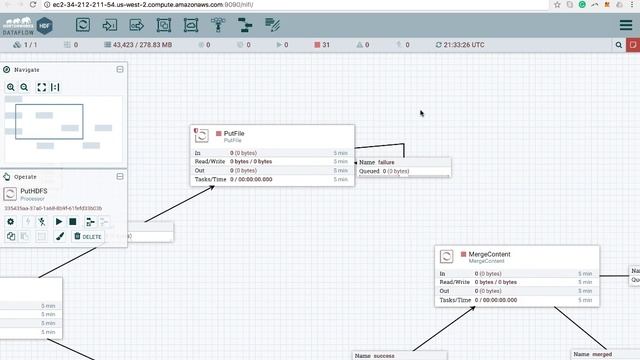Image resolution: width=640 pixels, height=360 pixels.
Task: Click the Enable lightning icon
Action: 28,221
